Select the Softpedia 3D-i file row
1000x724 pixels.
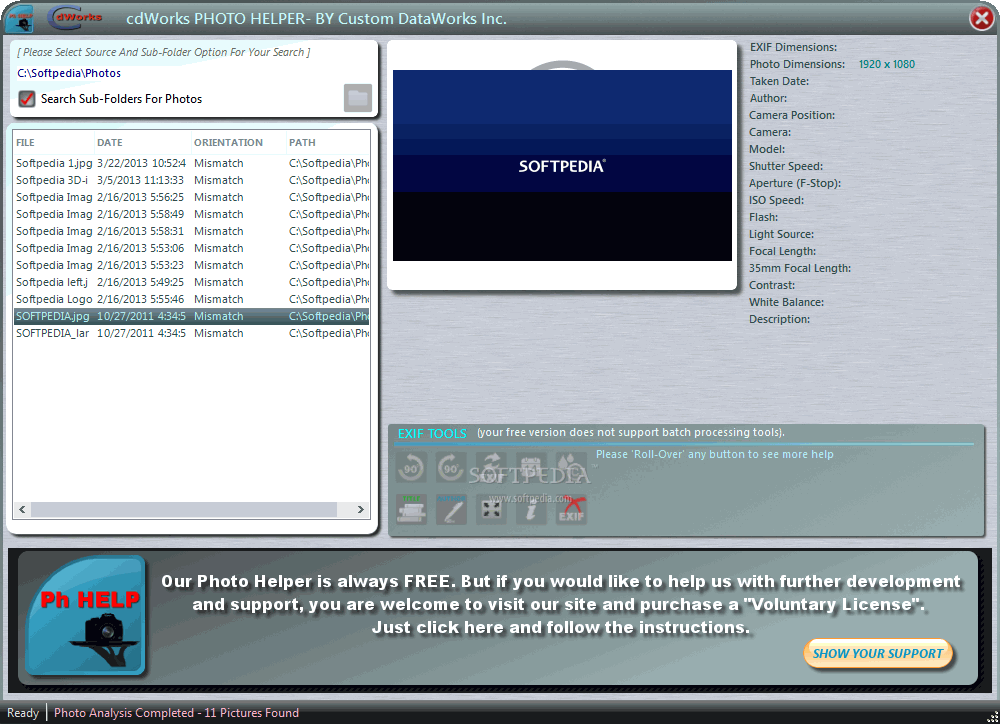[191, 181]
